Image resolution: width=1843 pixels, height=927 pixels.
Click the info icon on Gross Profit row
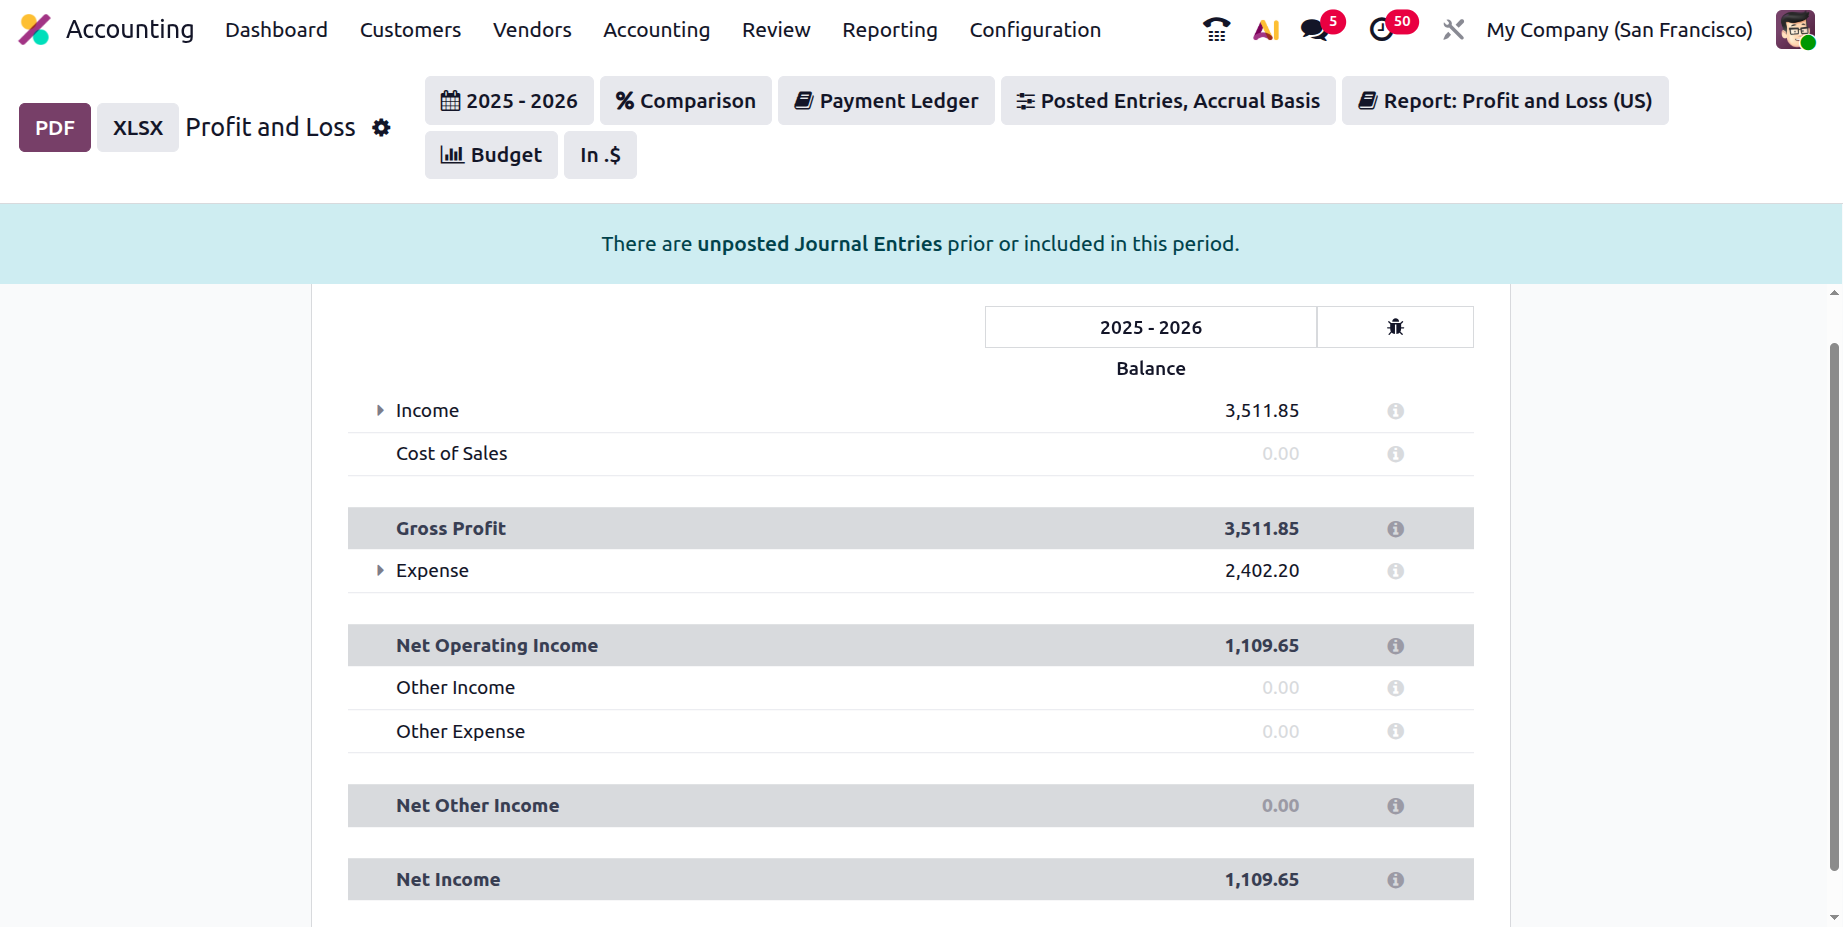tap(1395, 529)
